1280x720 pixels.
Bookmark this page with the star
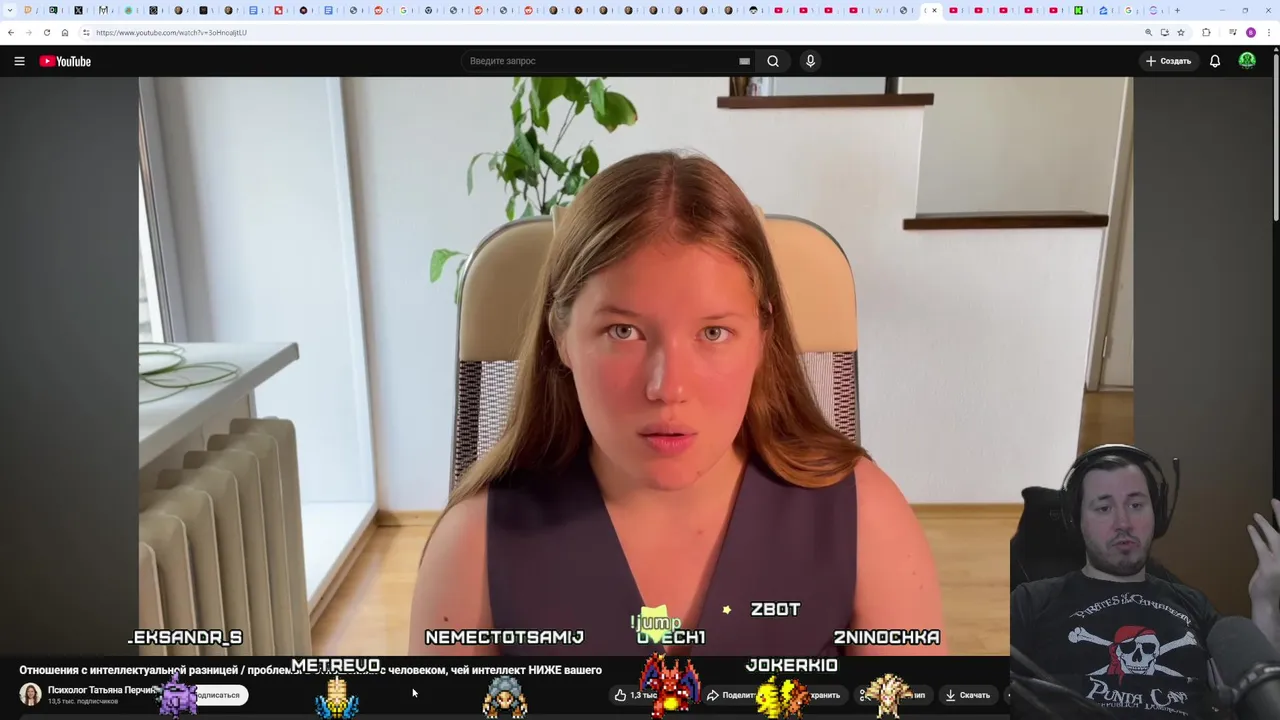pos(1181,32)
